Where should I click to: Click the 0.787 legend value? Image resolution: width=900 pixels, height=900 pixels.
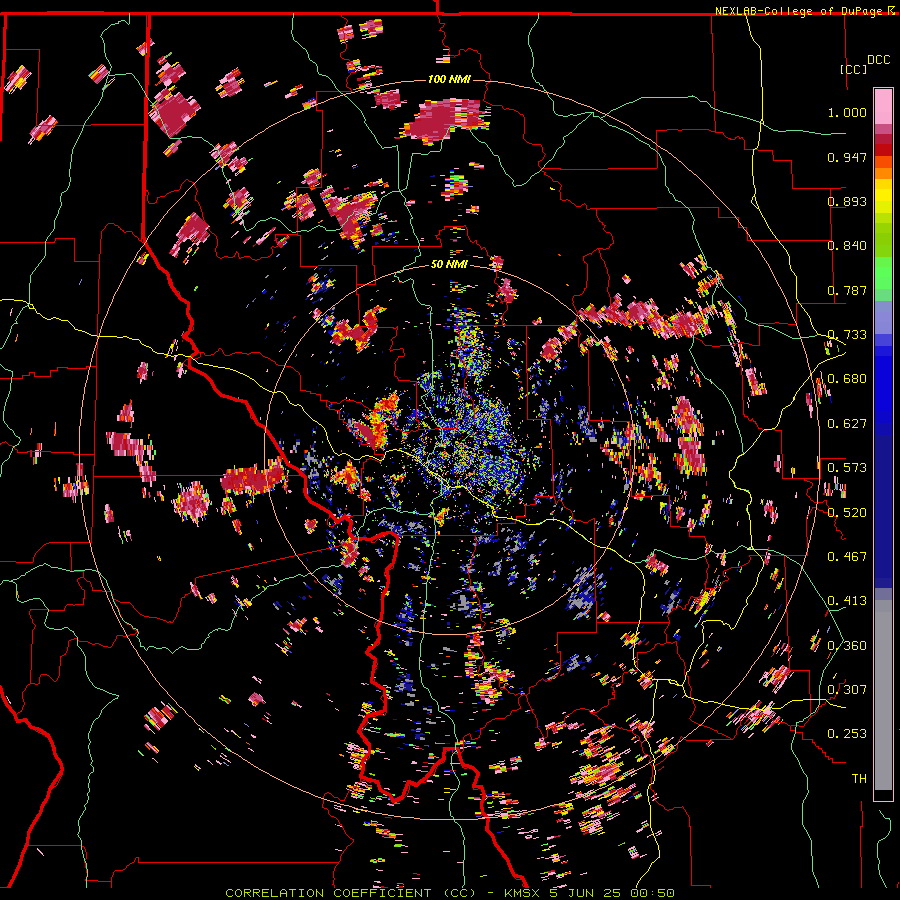point(847,290)
